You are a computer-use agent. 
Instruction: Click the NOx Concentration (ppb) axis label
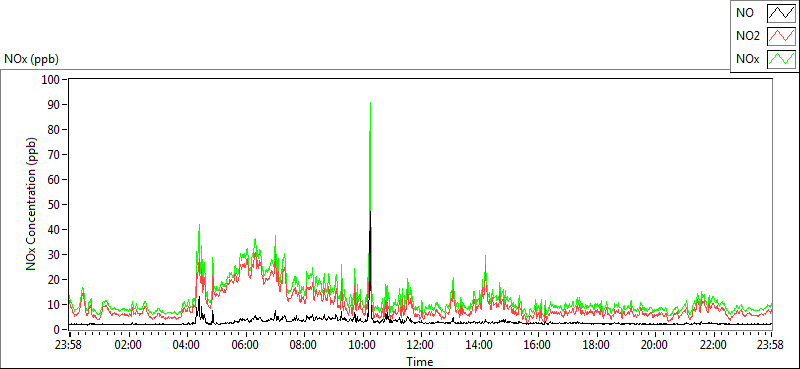(32, 204)
